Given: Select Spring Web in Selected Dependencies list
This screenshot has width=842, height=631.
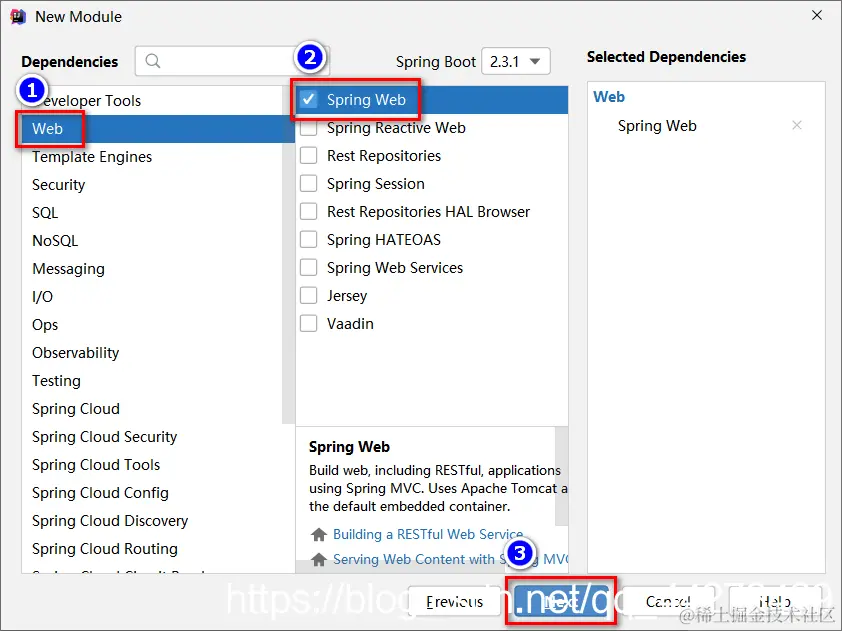Looking at the screenshot, I should [657, 126].
